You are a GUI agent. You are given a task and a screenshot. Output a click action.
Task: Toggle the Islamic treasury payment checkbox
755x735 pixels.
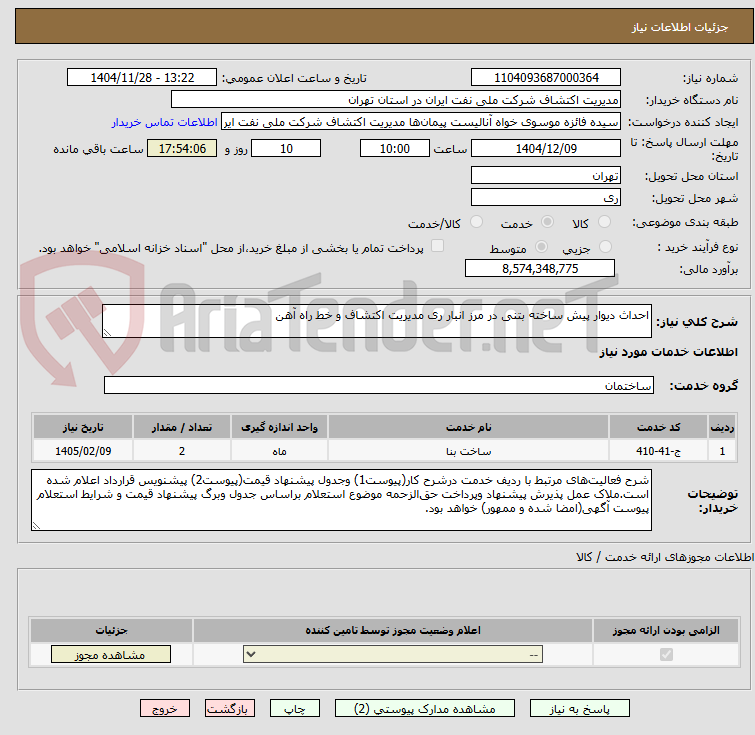click(x=437, y=246)
